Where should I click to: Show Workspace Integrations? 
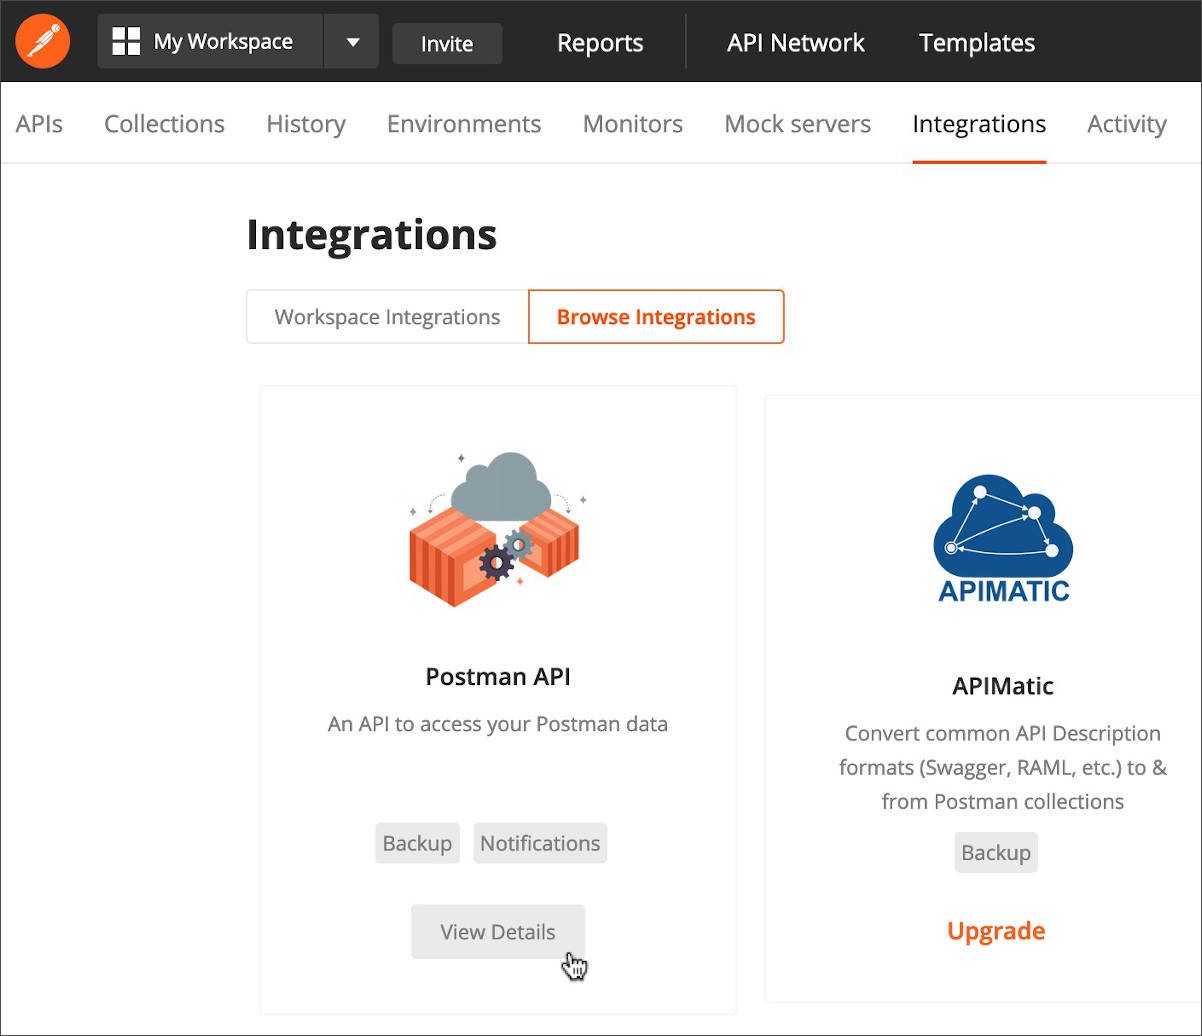coord(387,317)
